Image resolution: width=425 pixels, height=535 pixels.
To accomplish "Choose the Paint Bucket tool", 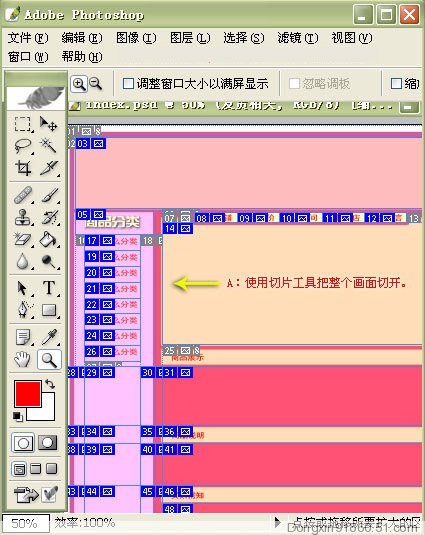I will coord(48,240).
